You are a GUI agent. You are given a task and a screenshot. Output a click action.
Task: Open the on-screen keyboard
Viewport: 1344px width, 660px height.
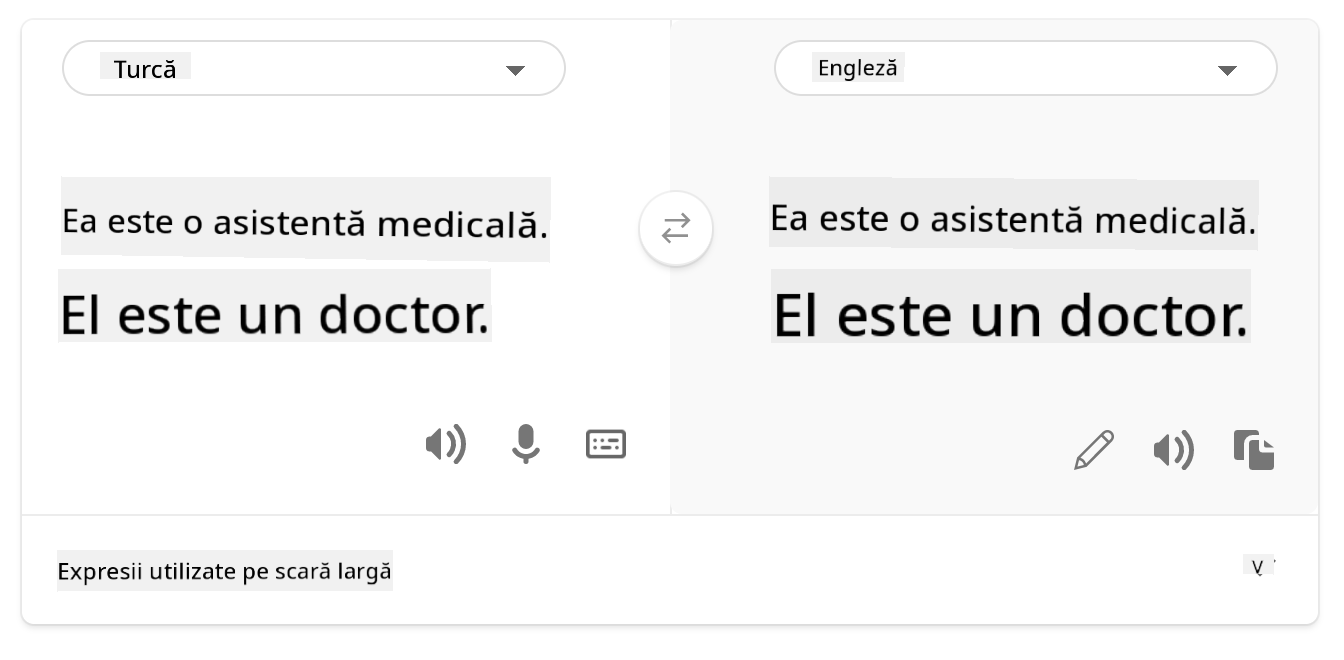tap(606, 444)
